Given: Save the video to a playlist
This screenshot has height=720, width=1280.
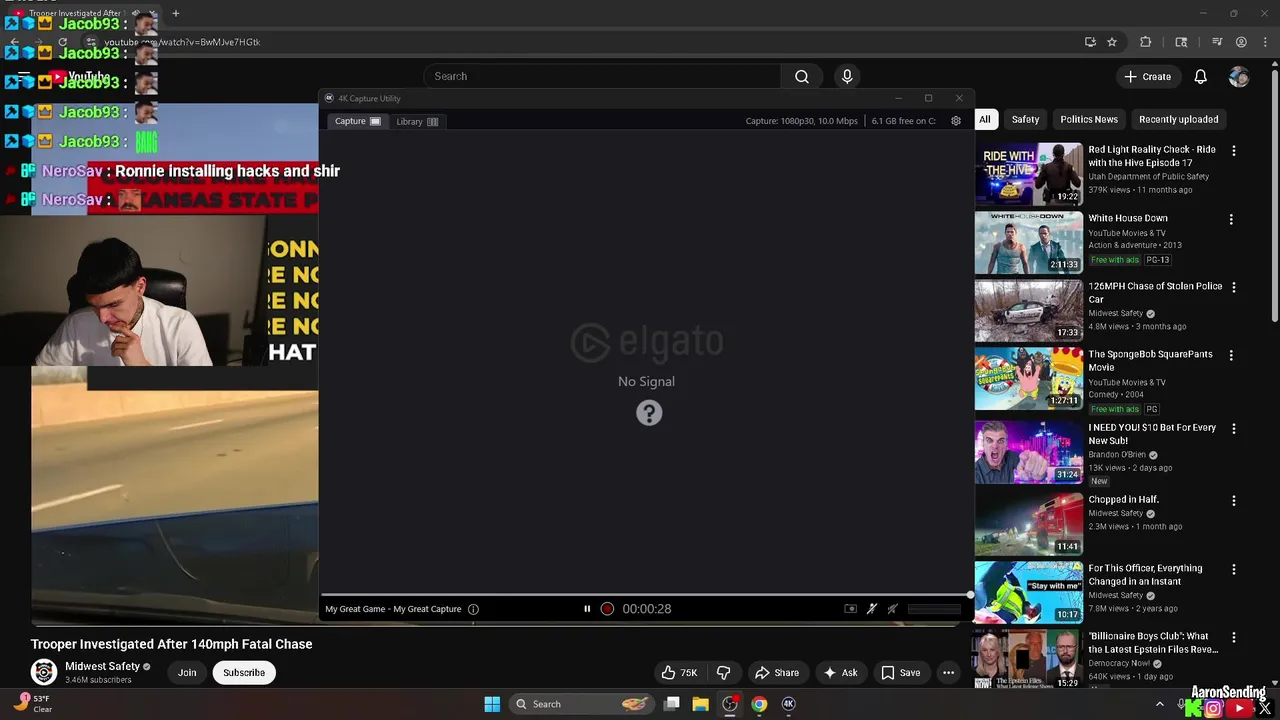Looking at the screenshot, I should 900,673.
